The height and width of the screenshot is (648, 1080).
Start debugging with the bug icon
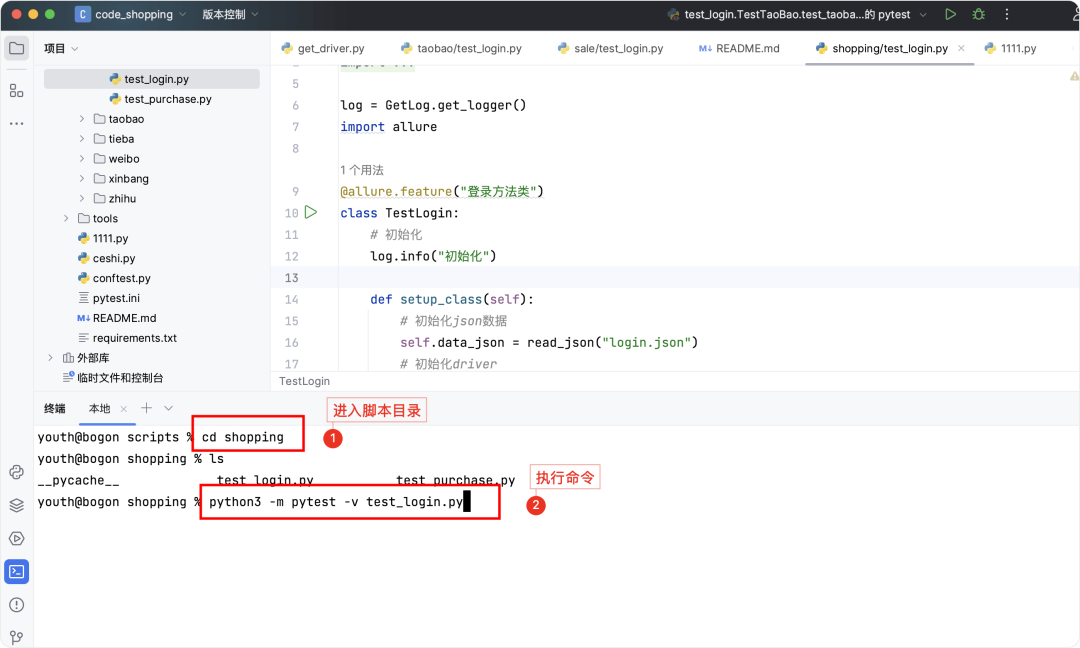979,14
